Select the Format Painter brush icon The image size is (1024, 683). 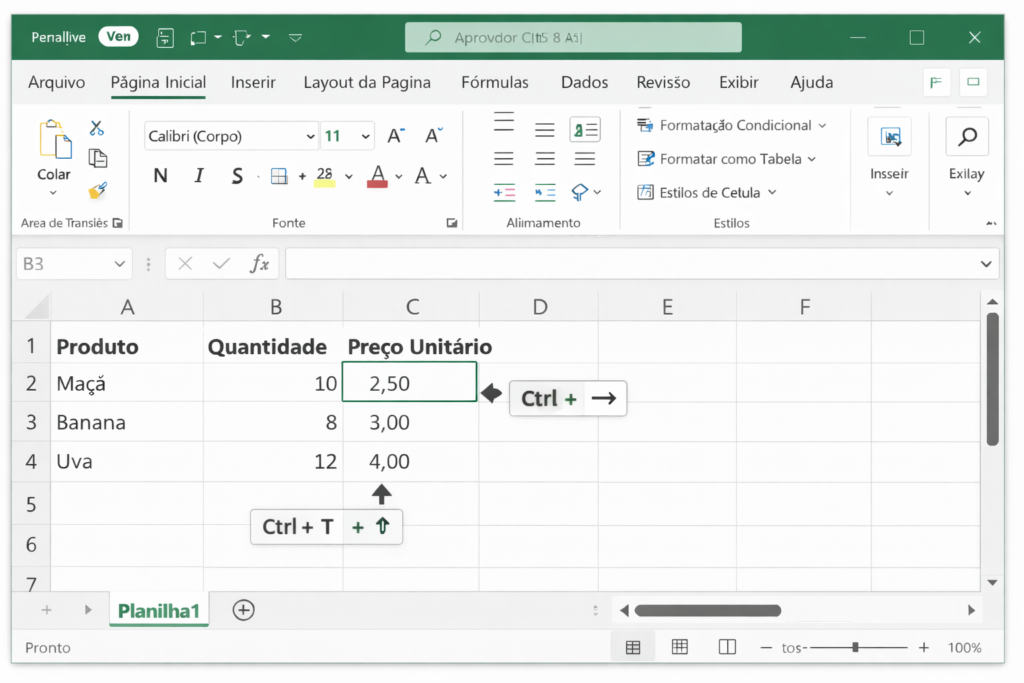[97, 190]
